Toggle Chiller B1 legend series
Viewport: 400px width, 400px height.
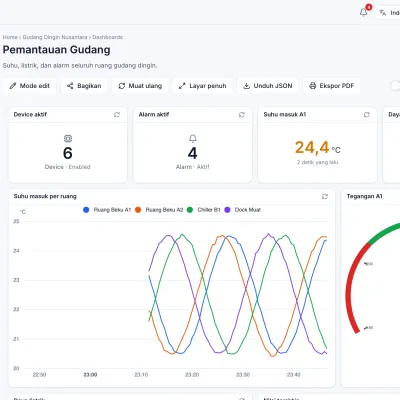pos(204,210)
